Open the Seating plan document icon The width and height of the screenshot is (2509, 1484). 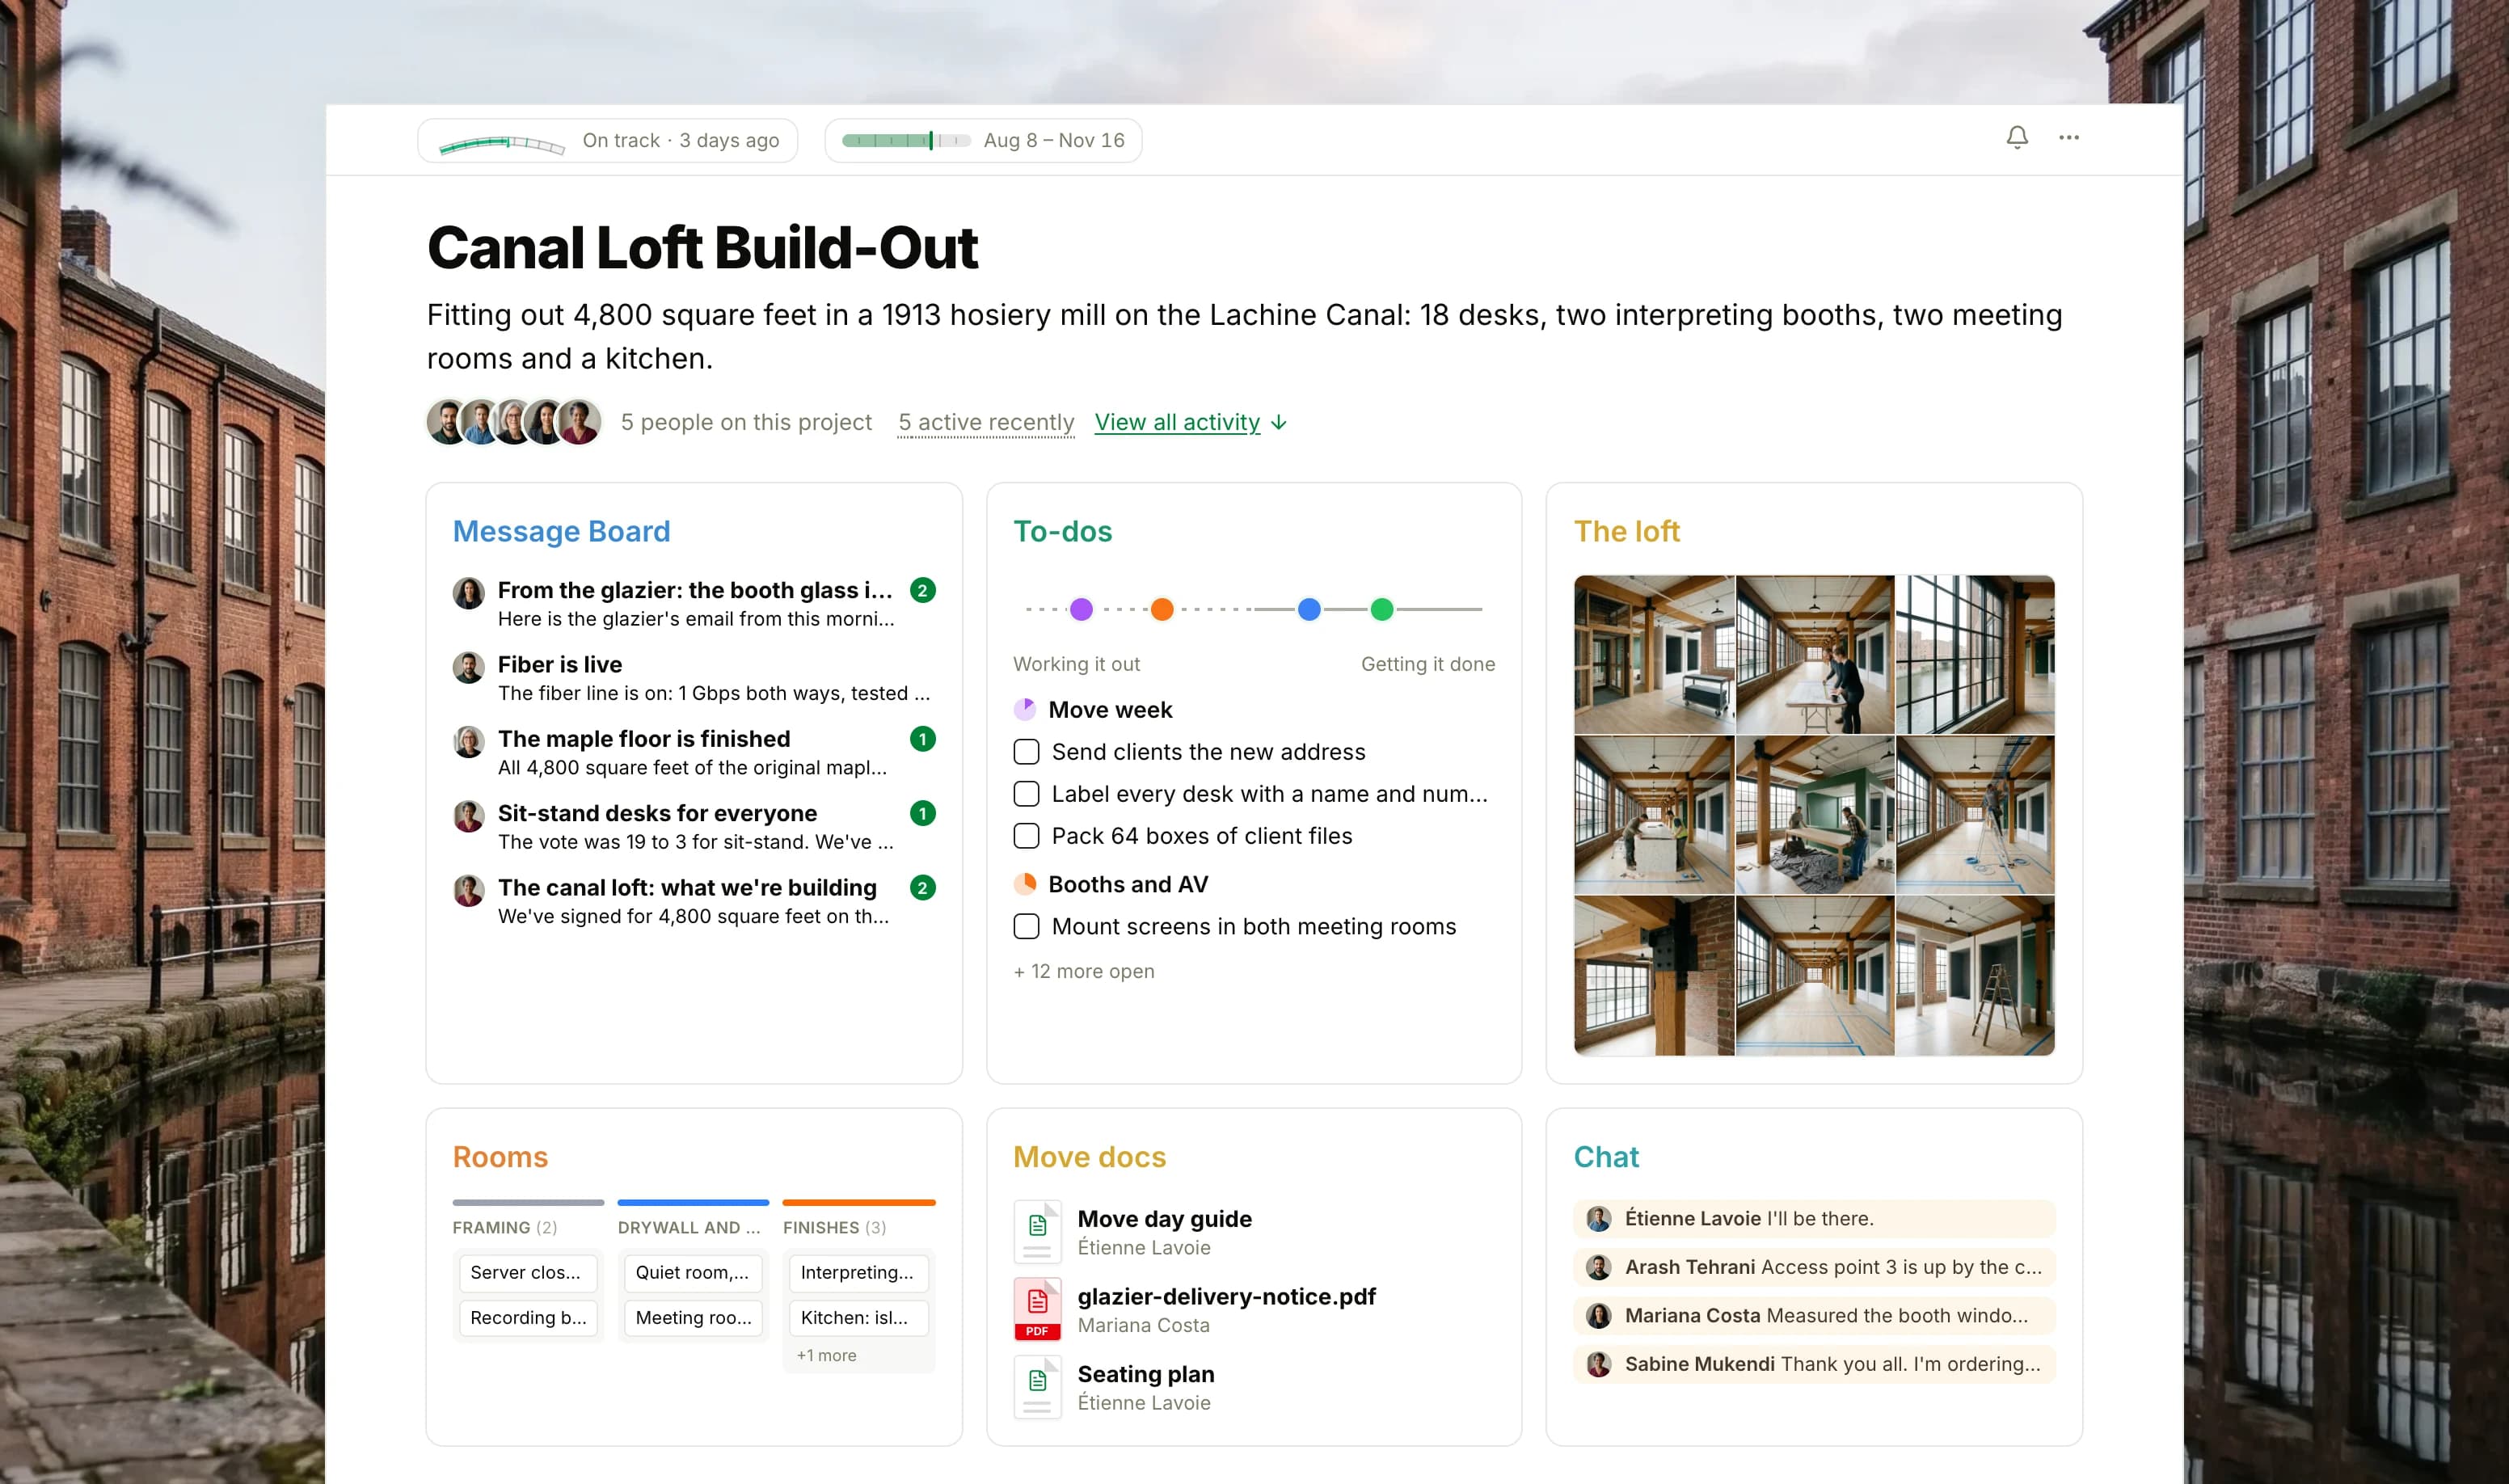coord(1037,1387)
